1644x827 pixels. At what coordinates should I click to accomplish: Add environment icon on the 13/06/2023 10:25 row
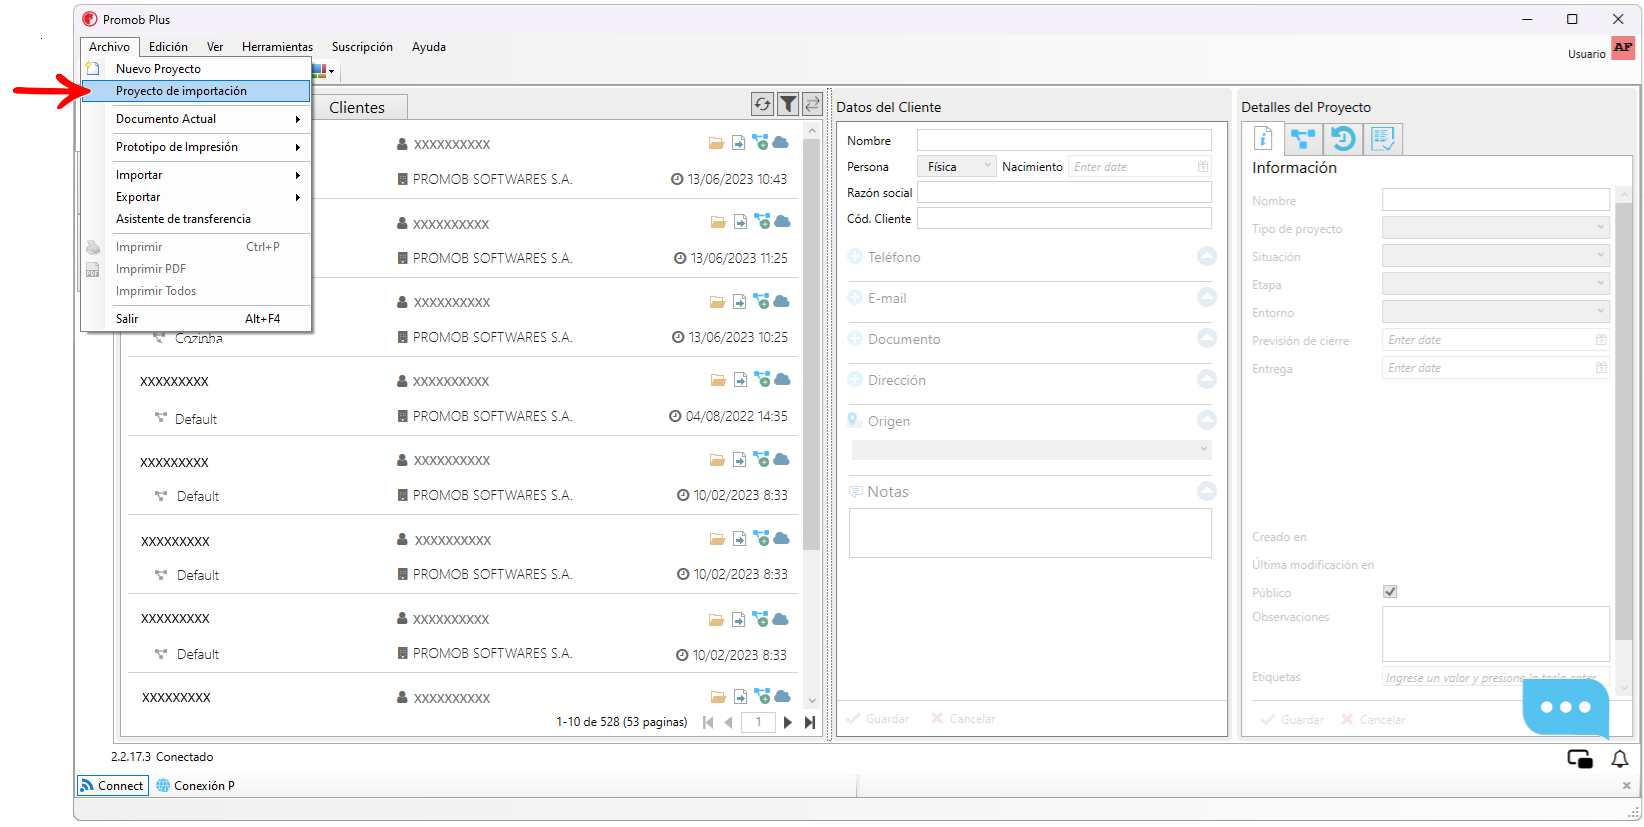point(761,300)
